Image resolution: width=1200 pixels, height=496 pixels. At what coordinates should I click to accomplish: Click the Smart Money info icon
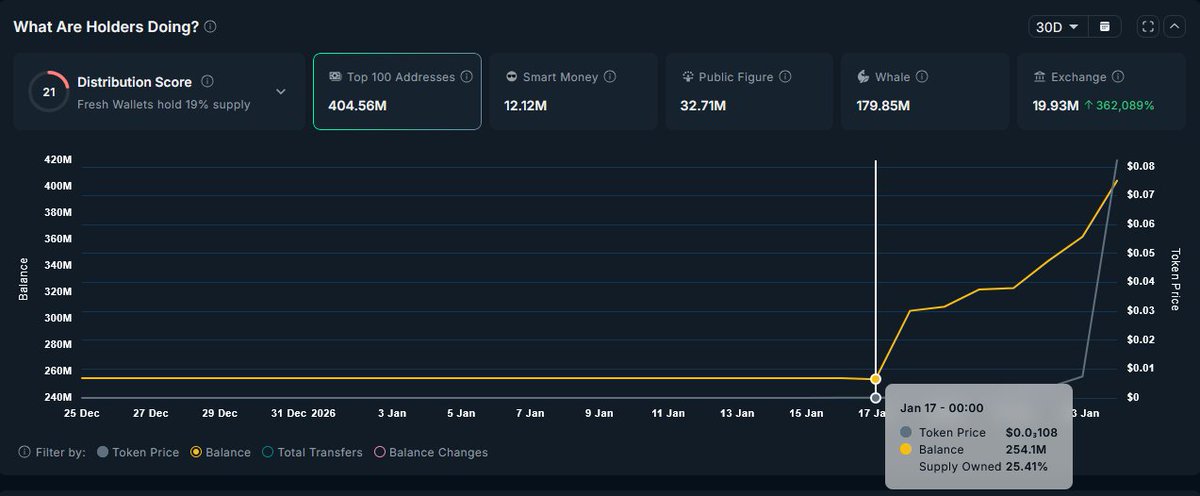pos(610,77)
